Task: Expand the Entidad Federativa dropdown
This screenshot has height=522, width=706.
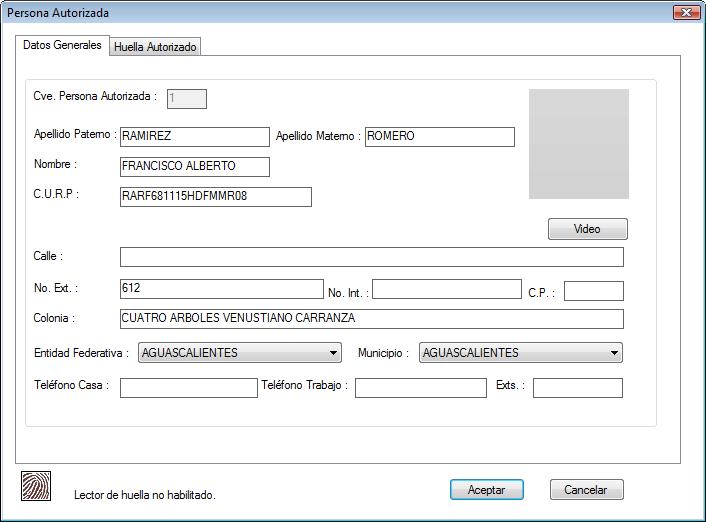Action: [241, 353]
